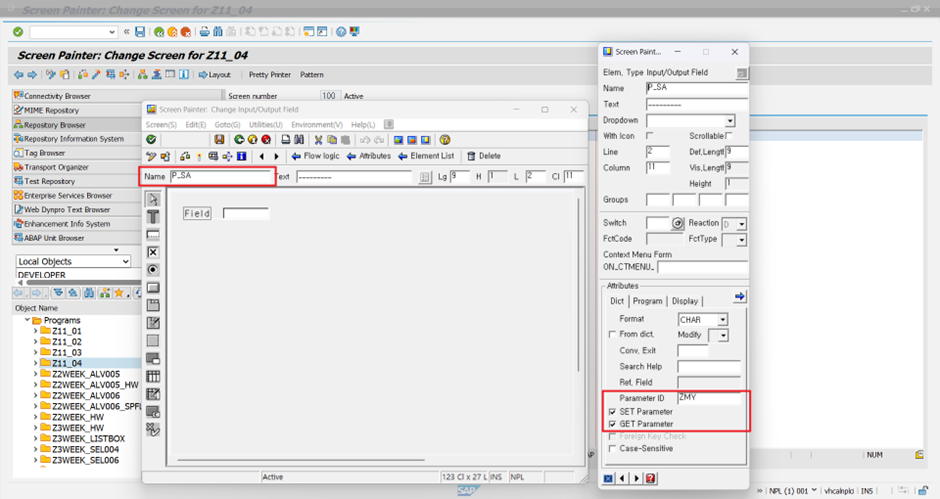The image size is (940, 499).
Task: Click the previous element left arrow
Action: coord(261,156)
